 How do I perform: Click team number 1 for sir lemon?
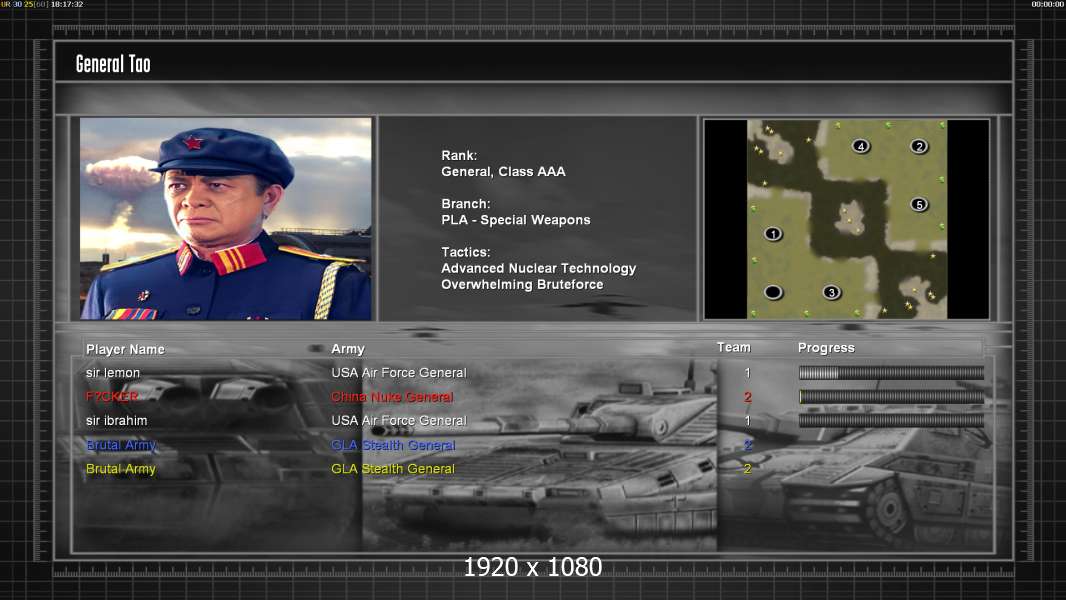tap(747, 372)
